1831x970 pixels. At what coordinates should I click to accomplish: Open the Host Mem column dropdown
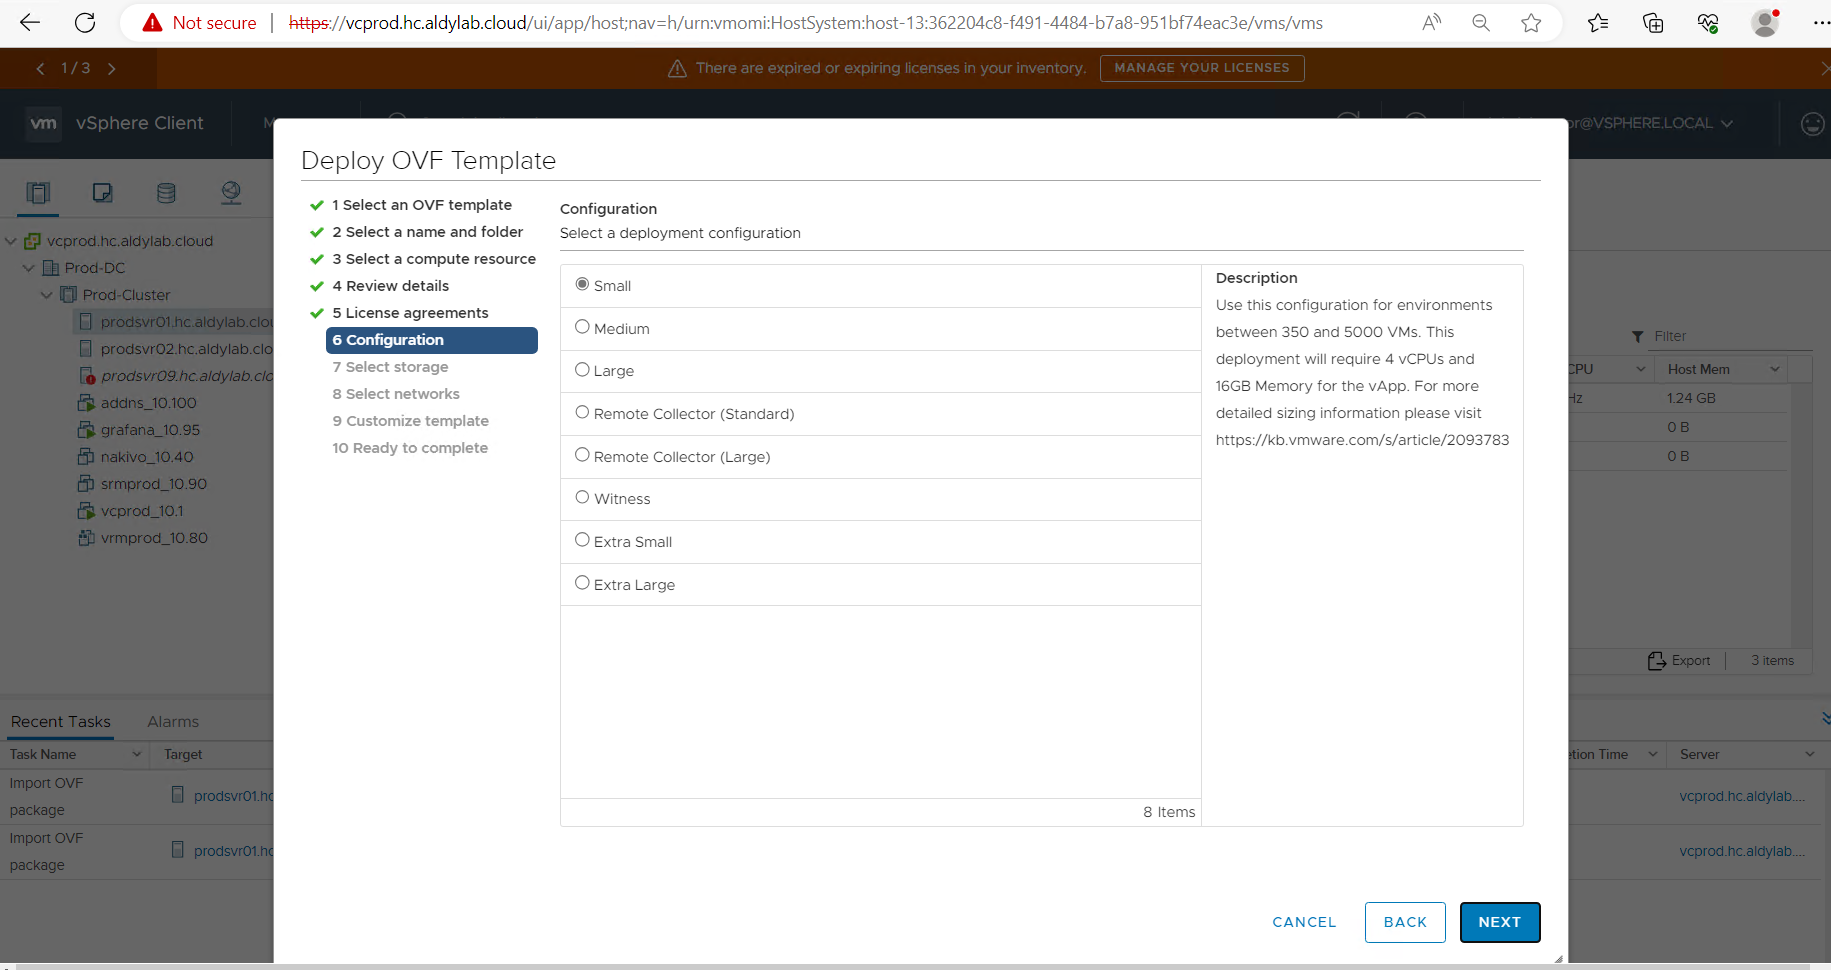click(1775, 369)
